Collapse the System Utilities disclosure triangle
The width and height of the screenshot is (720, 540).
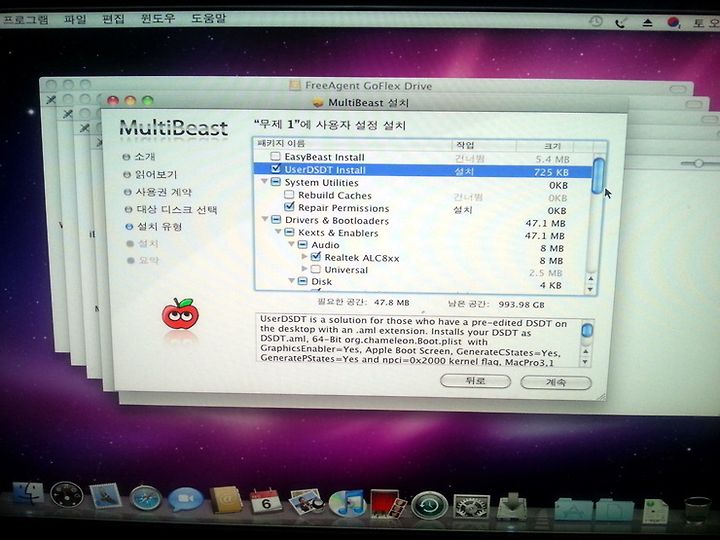(264, 181)
